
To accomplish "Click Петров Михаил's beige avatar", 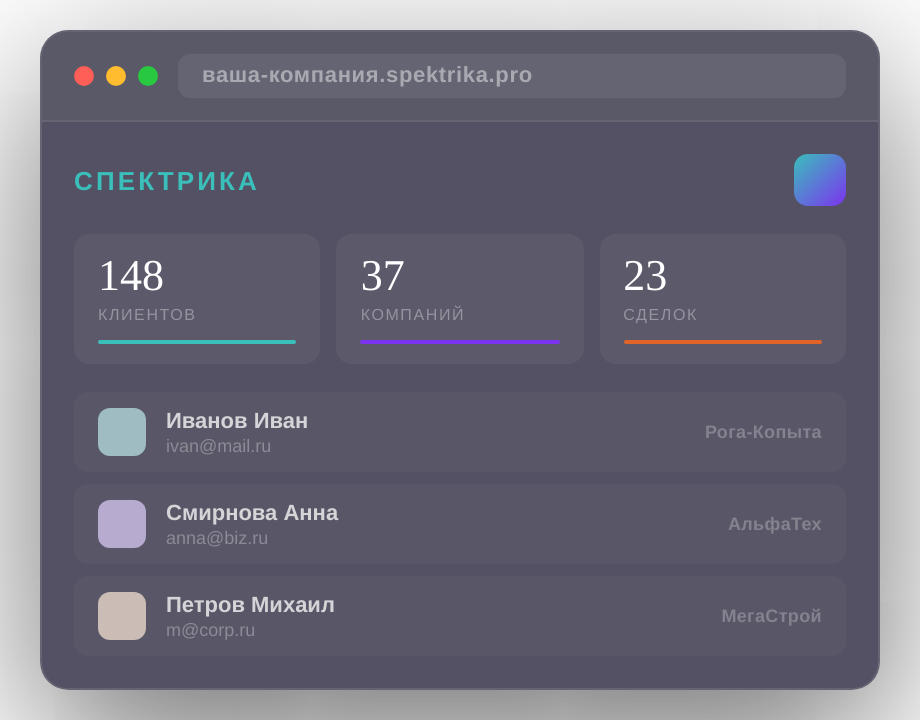I will tap(122, 616).
